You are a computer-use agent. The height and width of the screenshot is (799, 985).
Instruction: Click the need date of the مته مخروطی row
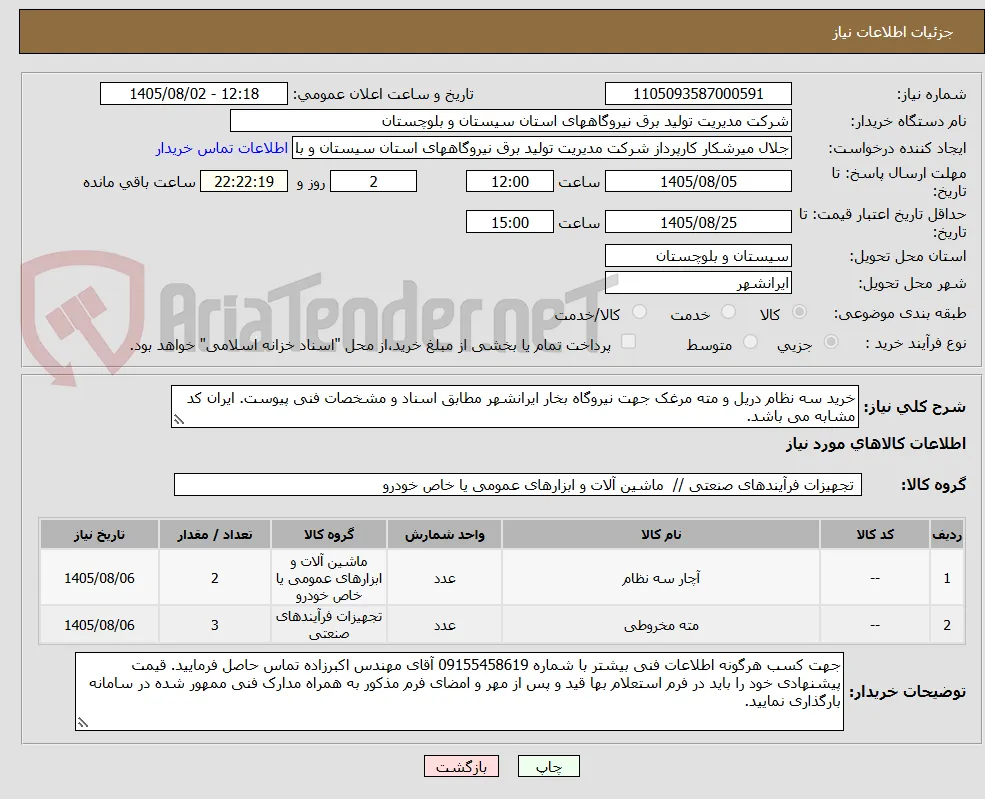click(99, 625)
